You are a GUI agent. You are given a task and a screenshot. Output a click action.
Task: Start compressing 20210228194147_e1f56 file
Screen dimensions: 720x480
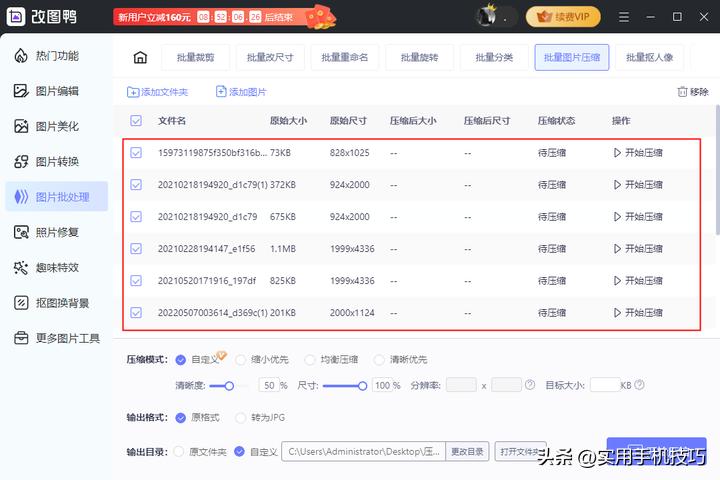(x=638, y=248)
